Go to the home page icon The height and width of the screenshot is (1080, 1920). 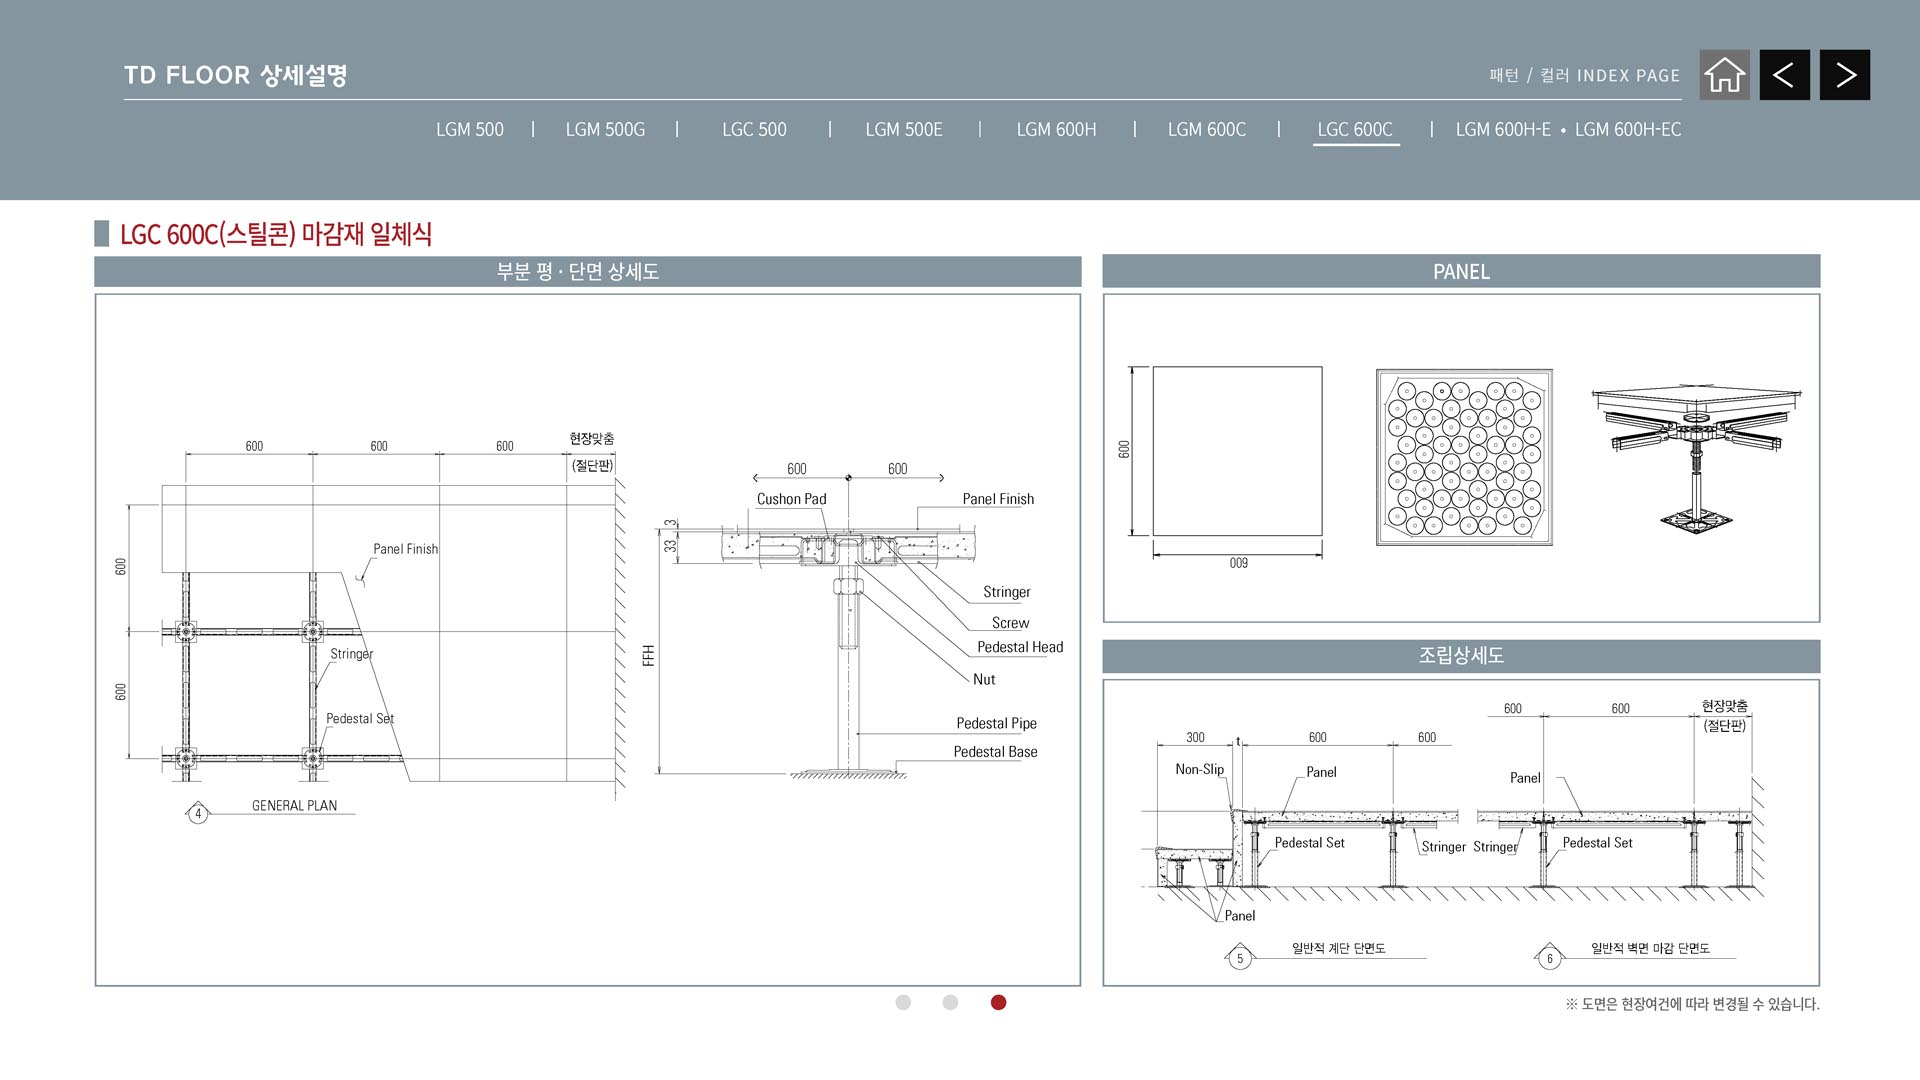click(x=1725, y=75)
